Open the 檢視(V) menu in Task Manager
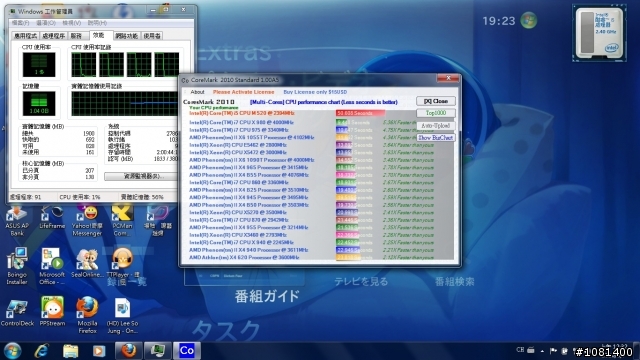 click(72, 23)
